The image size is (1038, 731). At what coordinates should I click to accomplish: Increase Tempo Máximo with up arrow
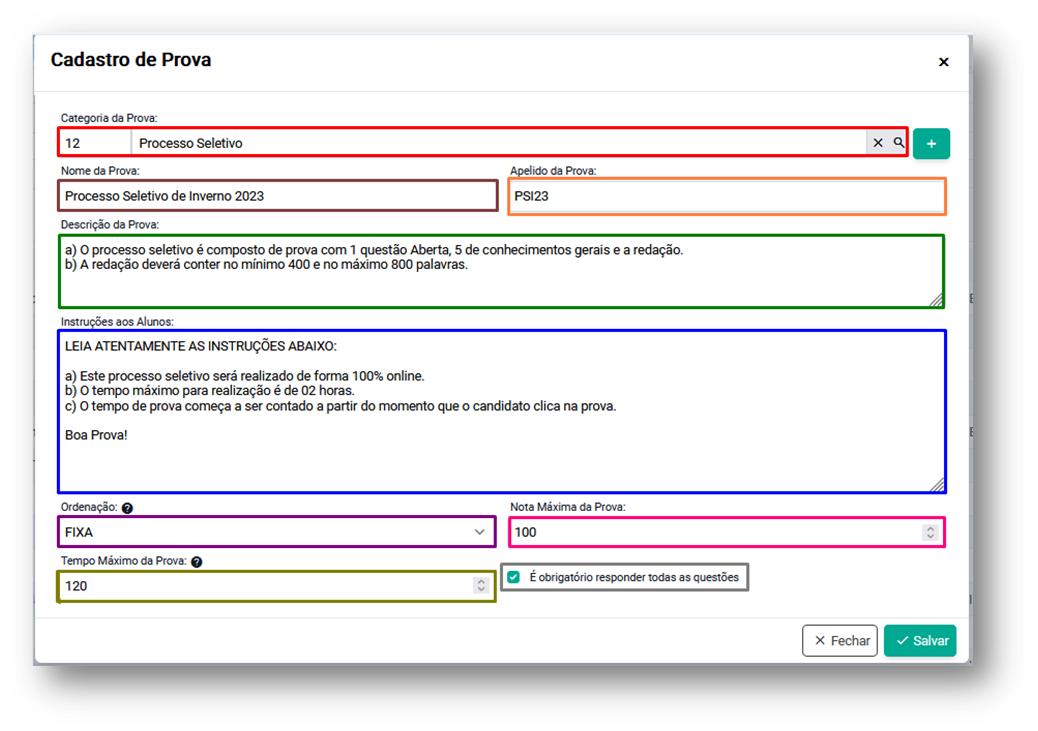tap(481, 581)
